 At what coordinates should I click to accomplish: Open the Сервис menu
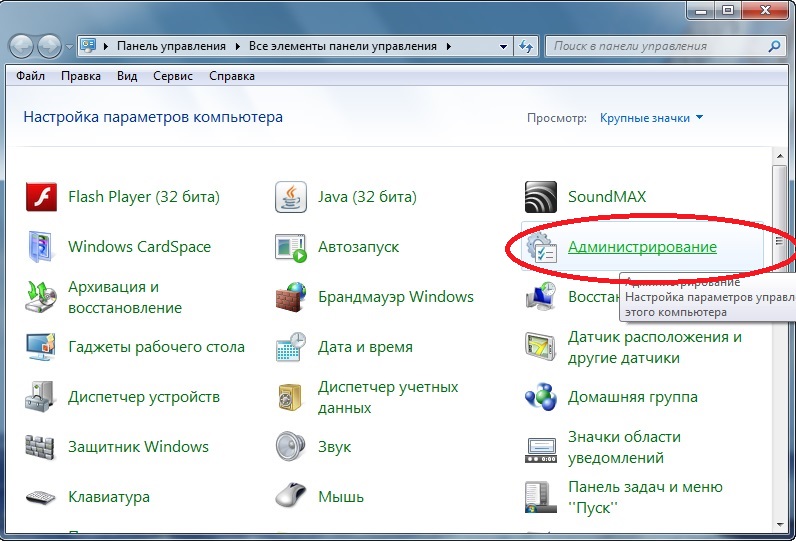pyautogui.click(x=173, y=76)
